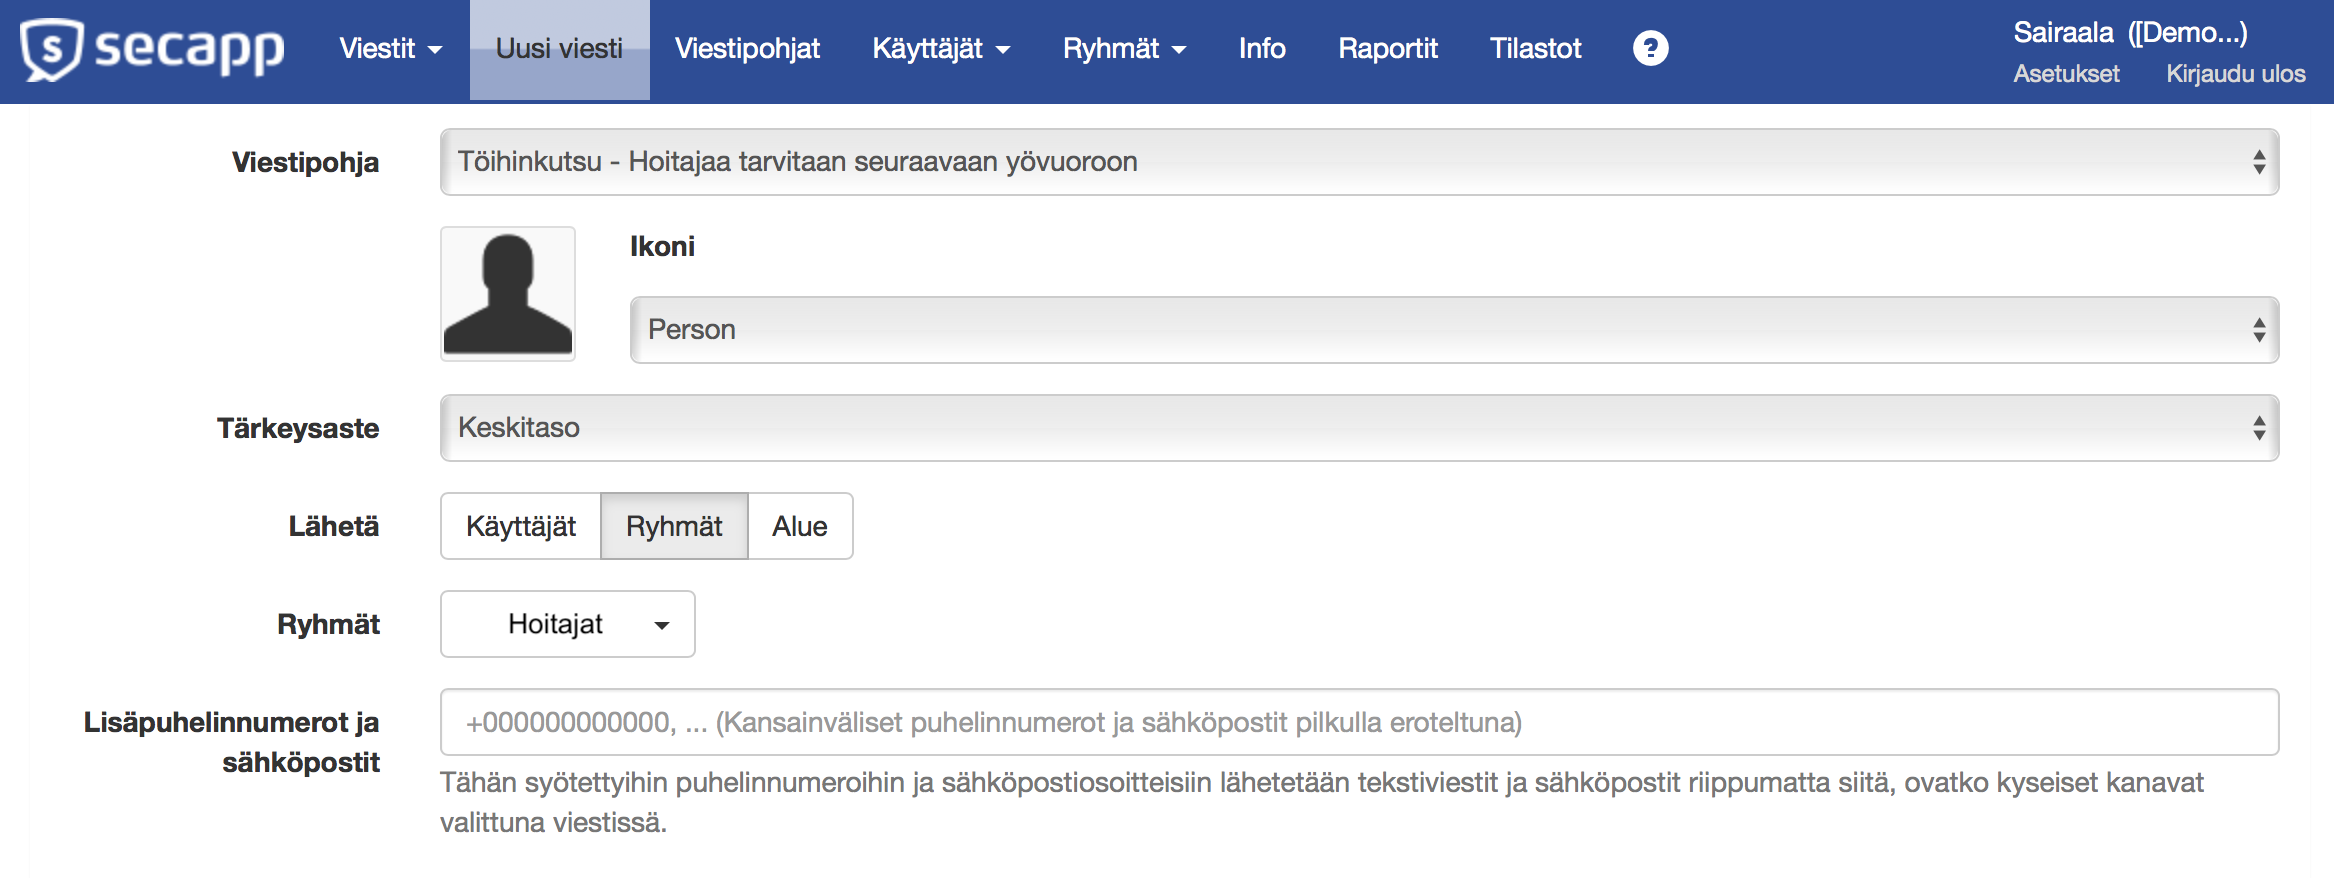
Task: Click the Person icon preview image
Action: [508, 294]
